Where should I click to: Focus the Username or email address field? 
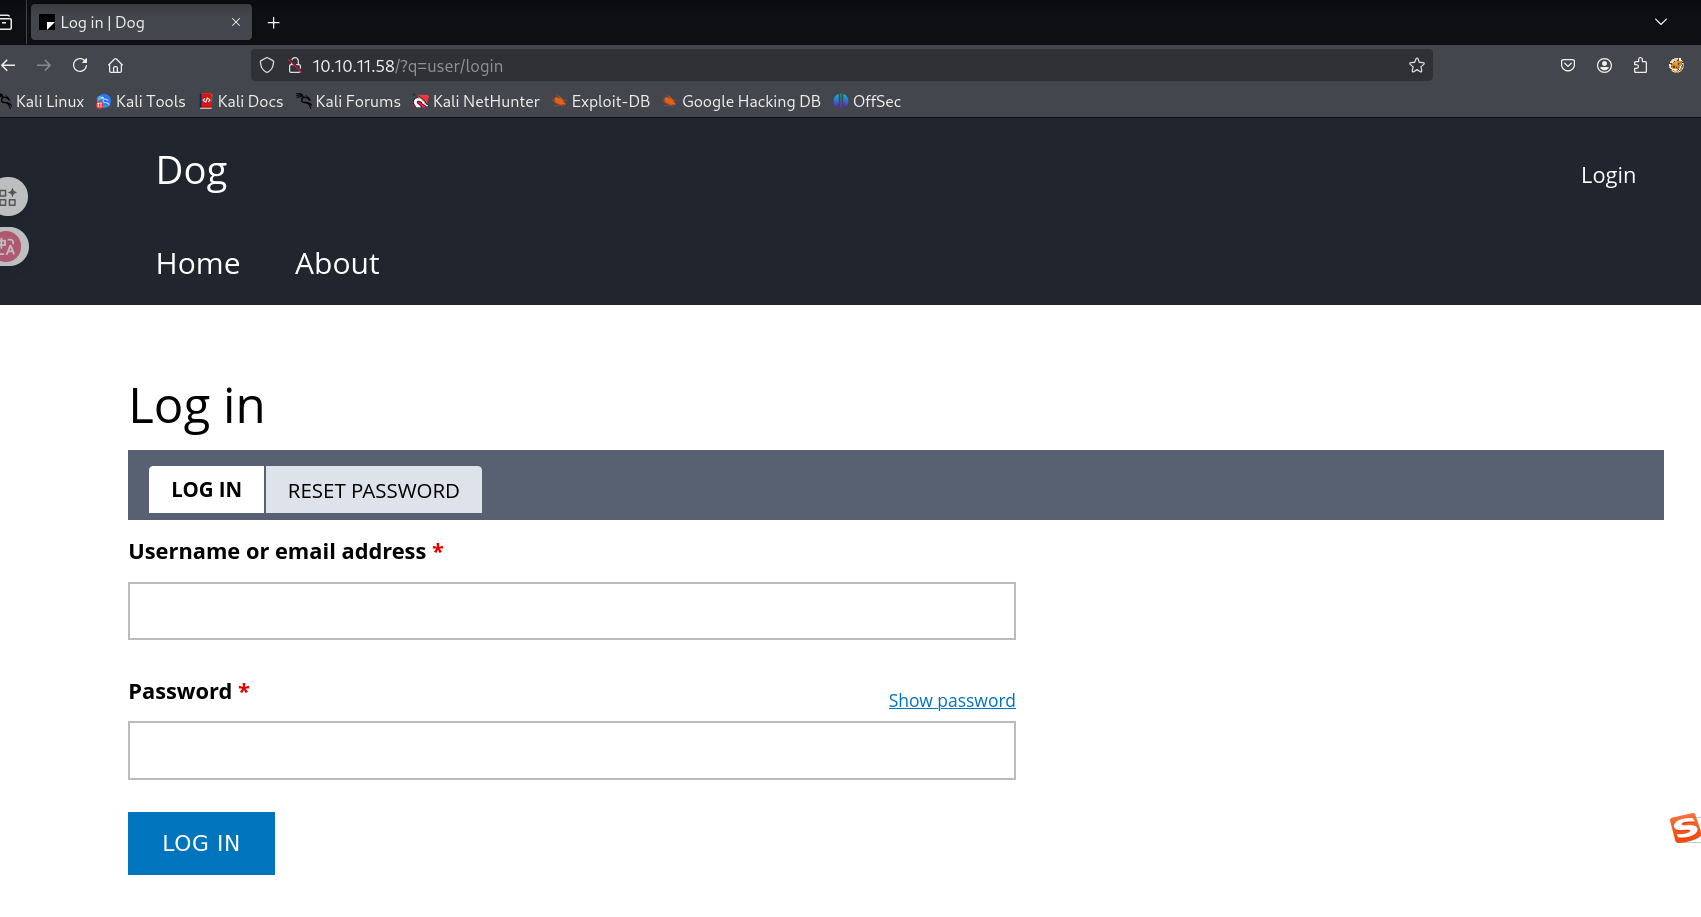tap(571, 610)
